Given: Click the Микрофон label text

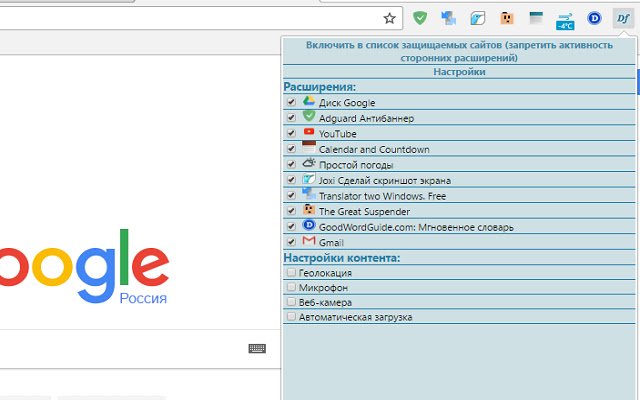Looking at the screenshot, I should click(323, 288).
